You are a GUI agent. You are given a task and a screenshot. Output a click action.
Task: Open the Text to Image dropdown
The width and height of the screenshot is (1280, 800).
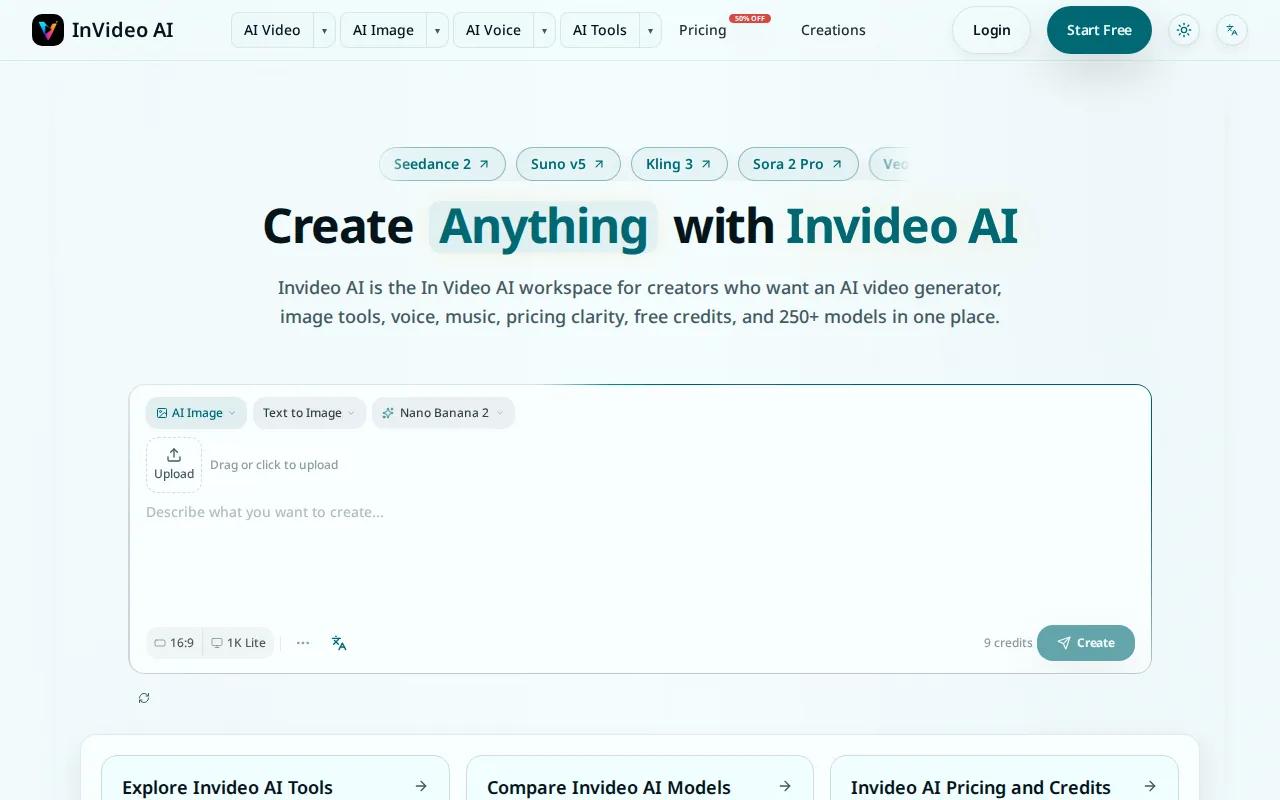tap(309, 413)
